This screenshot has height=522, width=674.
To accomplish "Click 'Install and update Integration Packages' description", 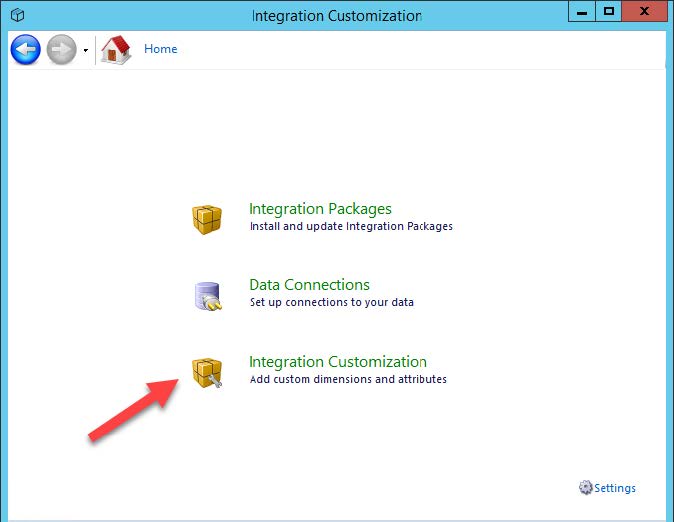I will point(350,227).
